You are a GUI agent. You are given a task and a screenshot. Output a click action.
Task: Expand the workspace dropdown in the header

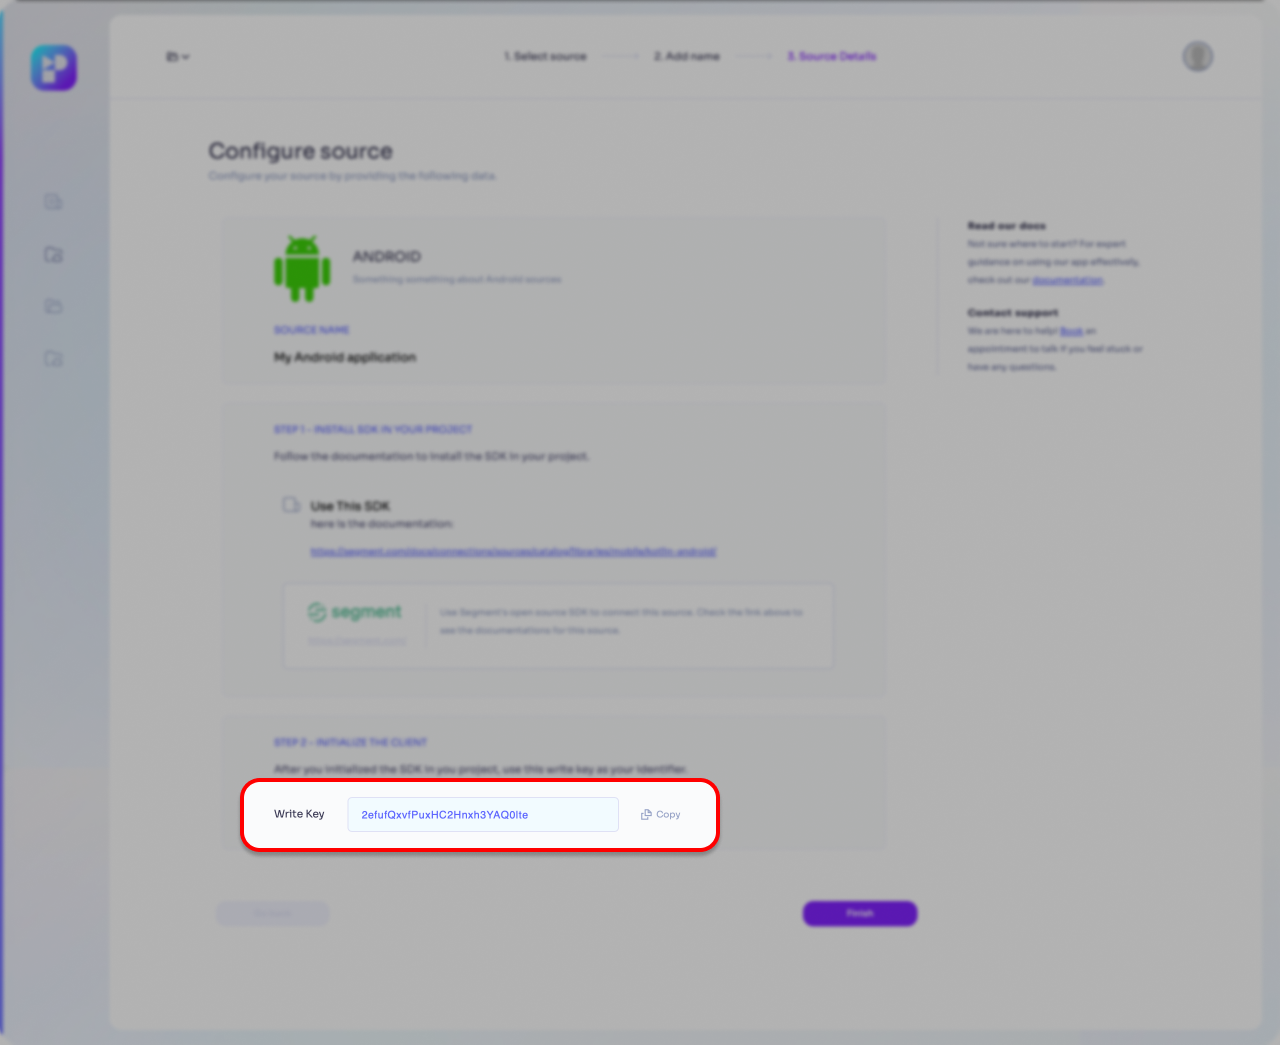pos(177,57)
